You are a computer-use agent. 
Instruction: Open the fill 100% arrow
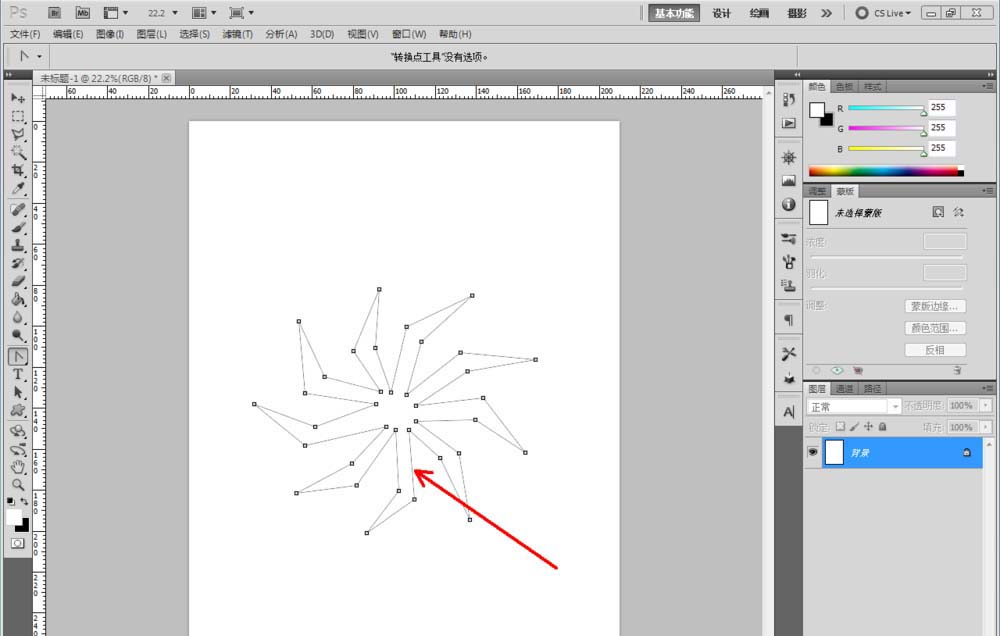click(987, 427)
